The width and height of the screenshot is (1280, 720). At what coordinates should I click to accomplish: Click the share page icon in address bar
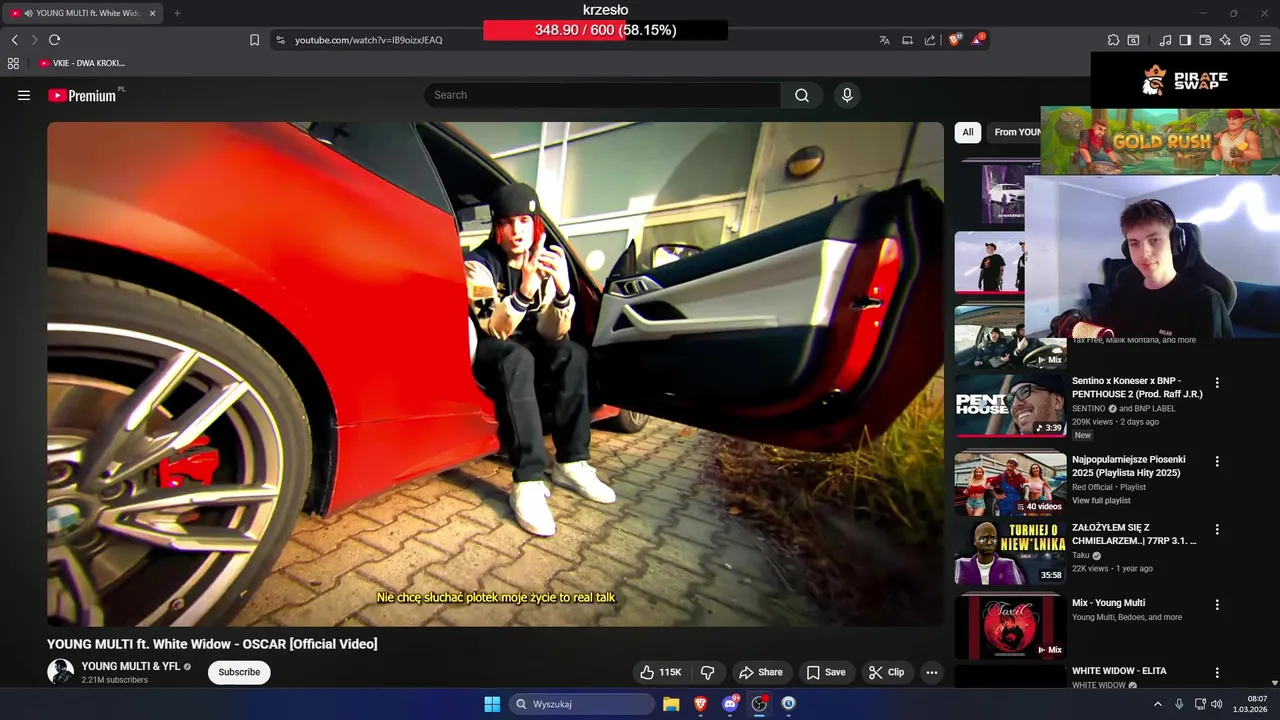pyautogui.click(x=930, y=40)
